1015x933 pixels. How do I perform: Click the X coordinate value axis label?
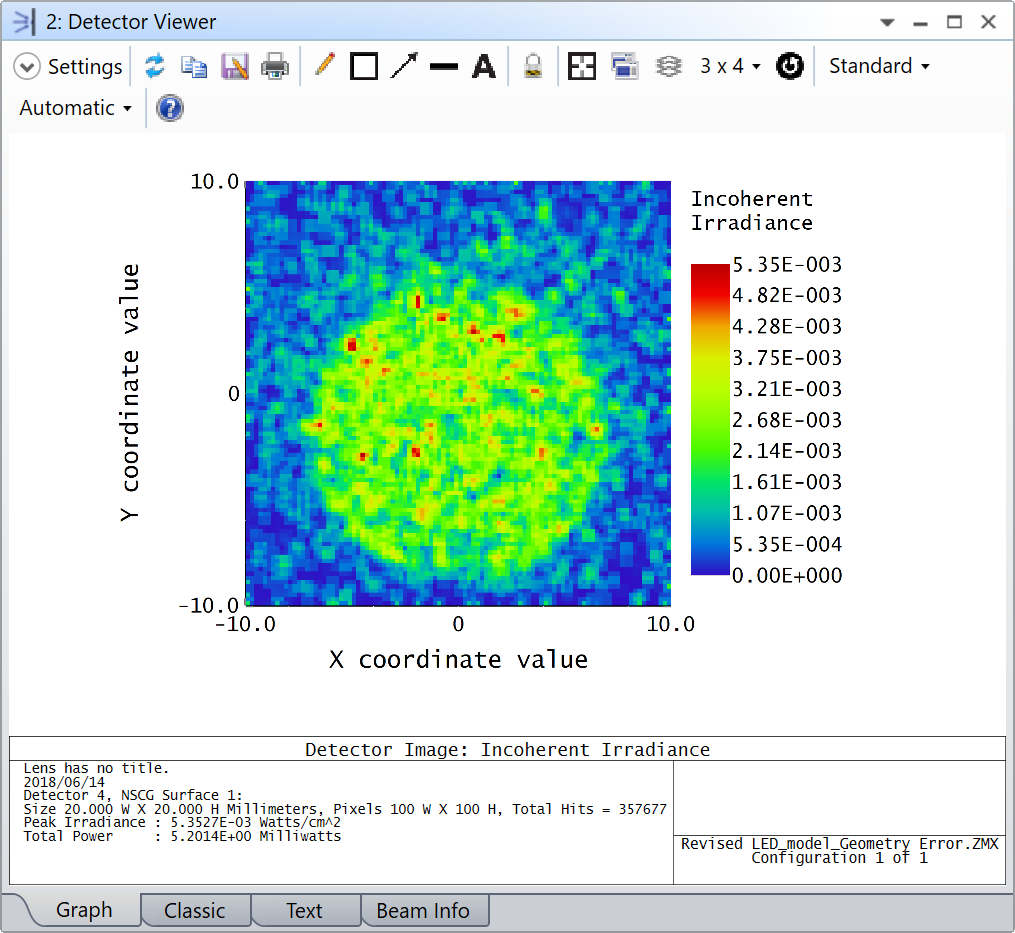point(458,660)
